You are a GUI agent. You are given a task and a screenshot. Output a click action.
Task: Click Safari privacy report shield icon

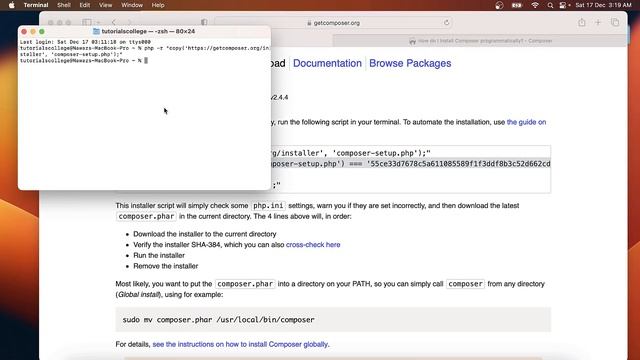[x=204, y=22]
